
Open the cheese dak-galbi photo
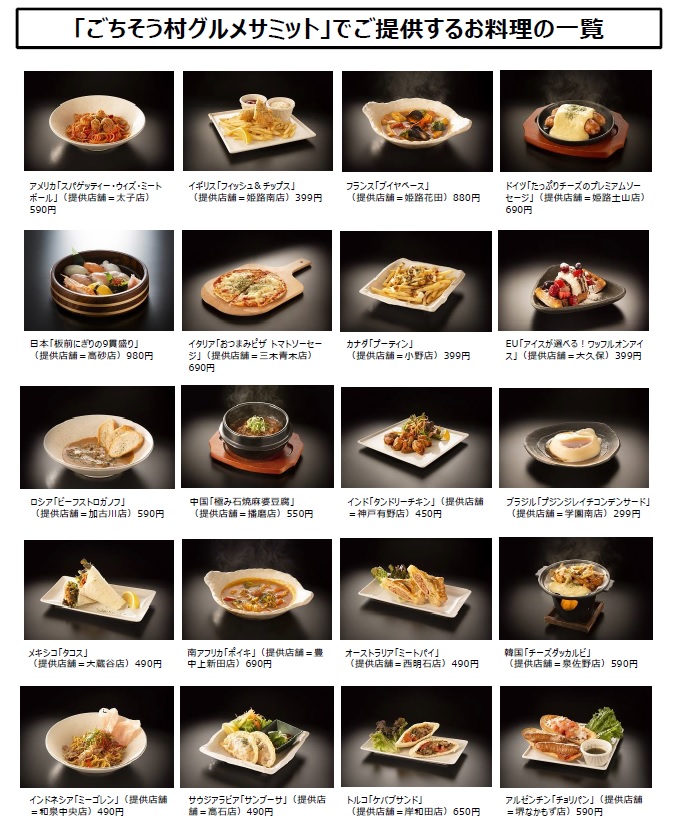coord(575,589)
